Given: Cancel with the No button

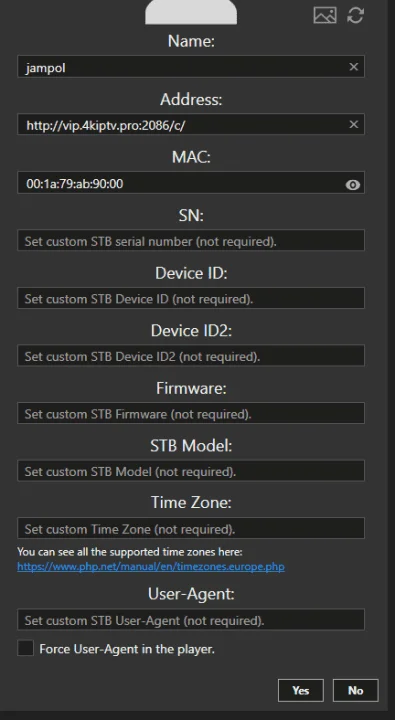Looking at the screenshot, I should 356,690.
